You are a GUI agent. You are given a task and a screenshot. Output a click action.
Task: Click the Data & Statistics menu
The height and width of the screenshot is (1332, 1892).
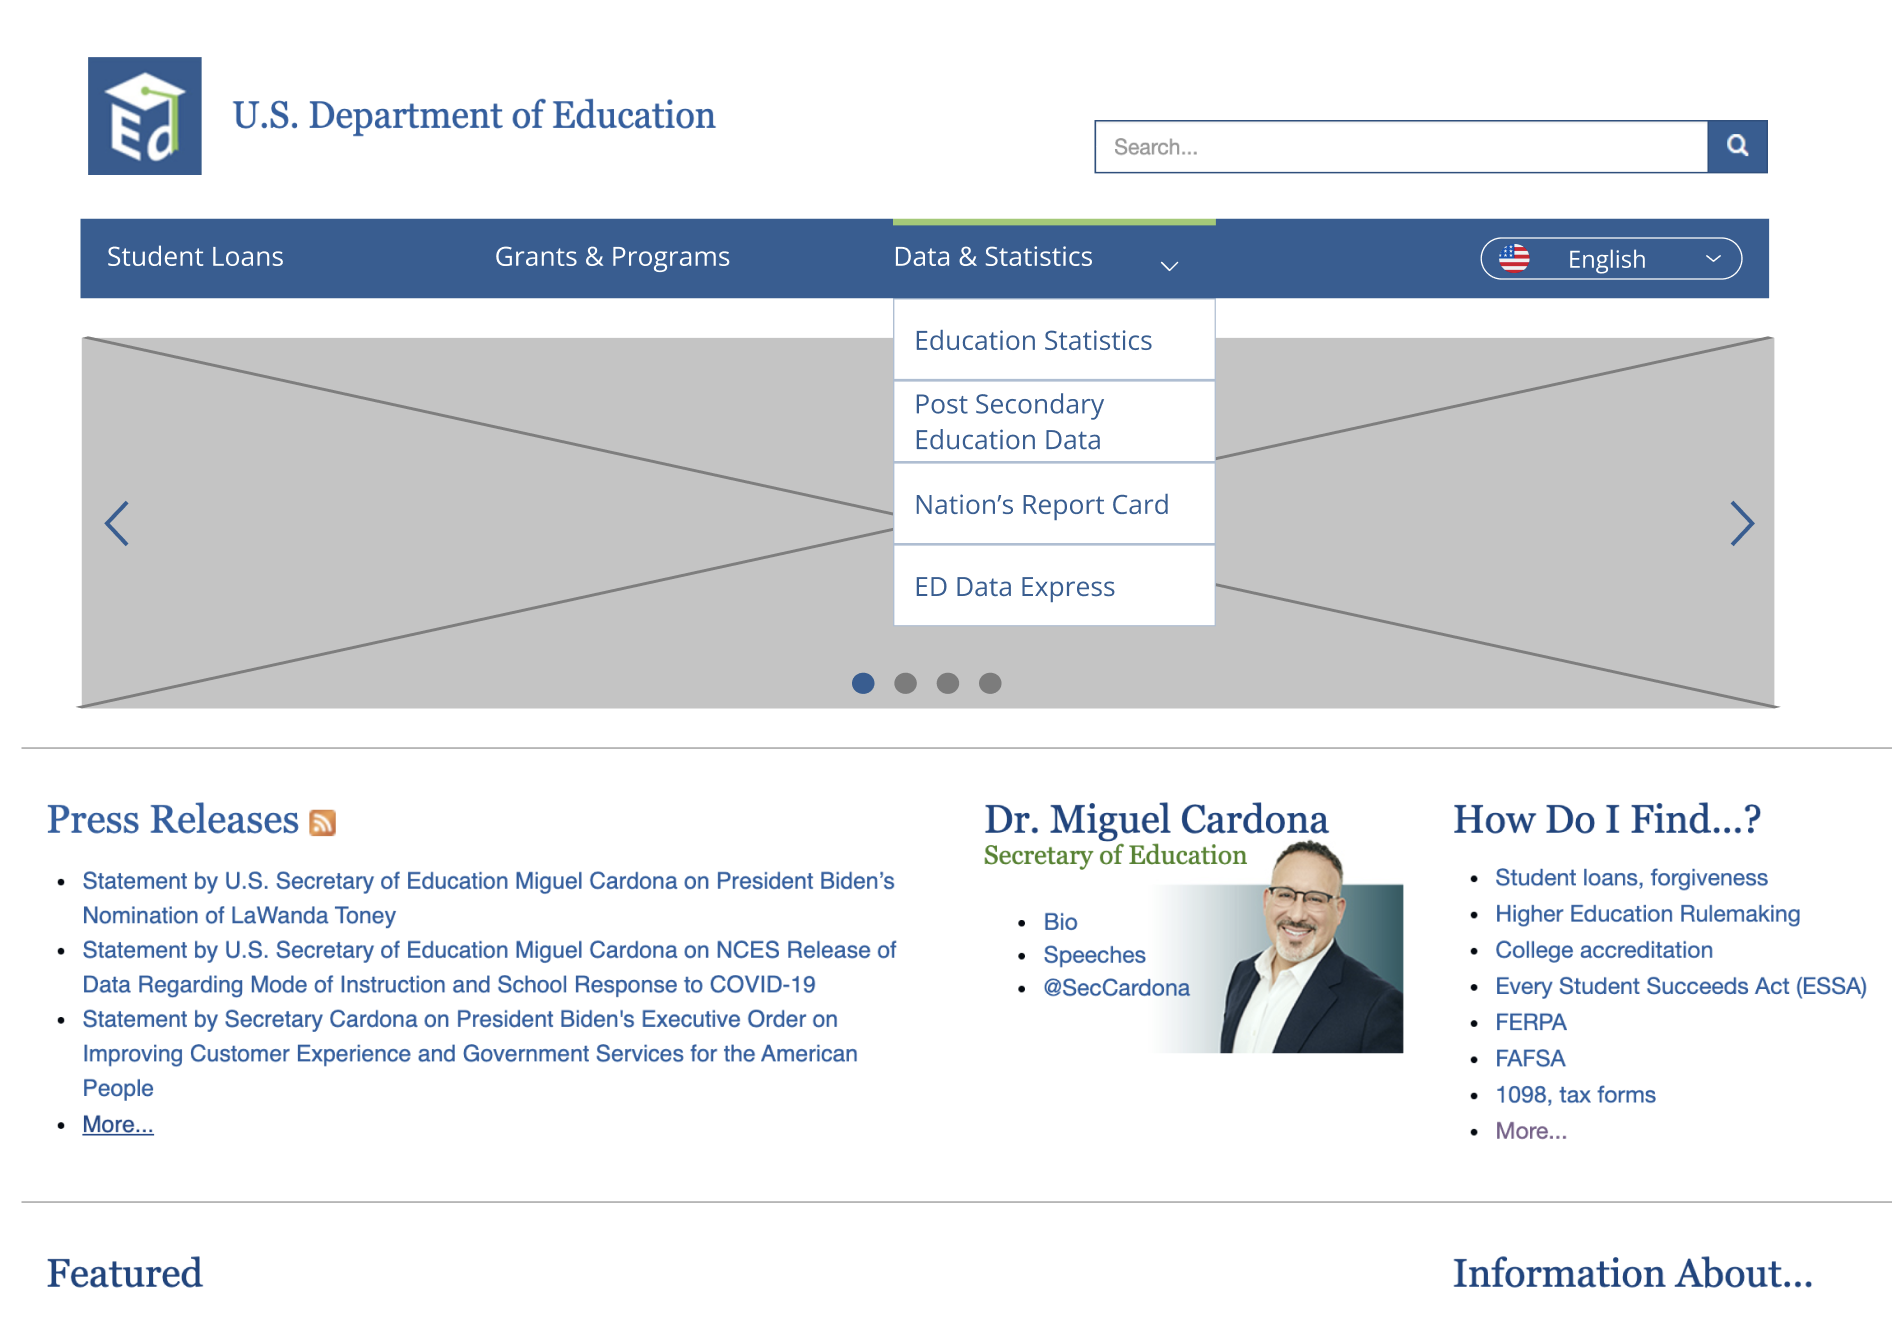(993, 257)
